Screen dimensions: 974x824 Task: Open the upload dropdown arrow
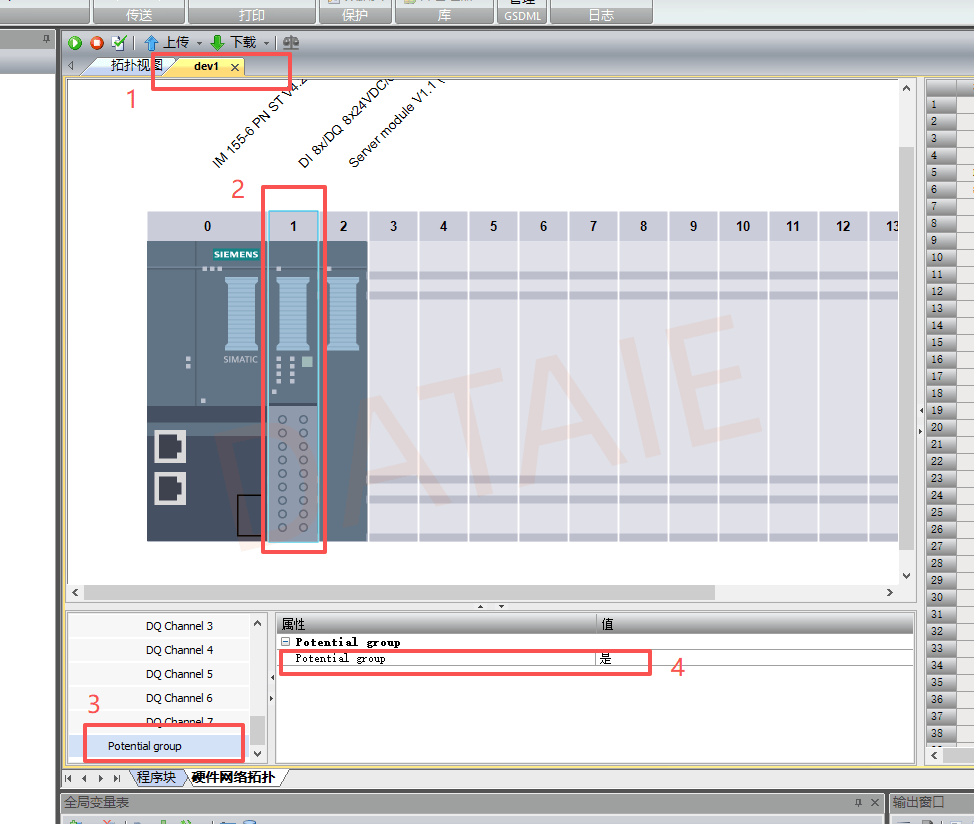[199, 43]
